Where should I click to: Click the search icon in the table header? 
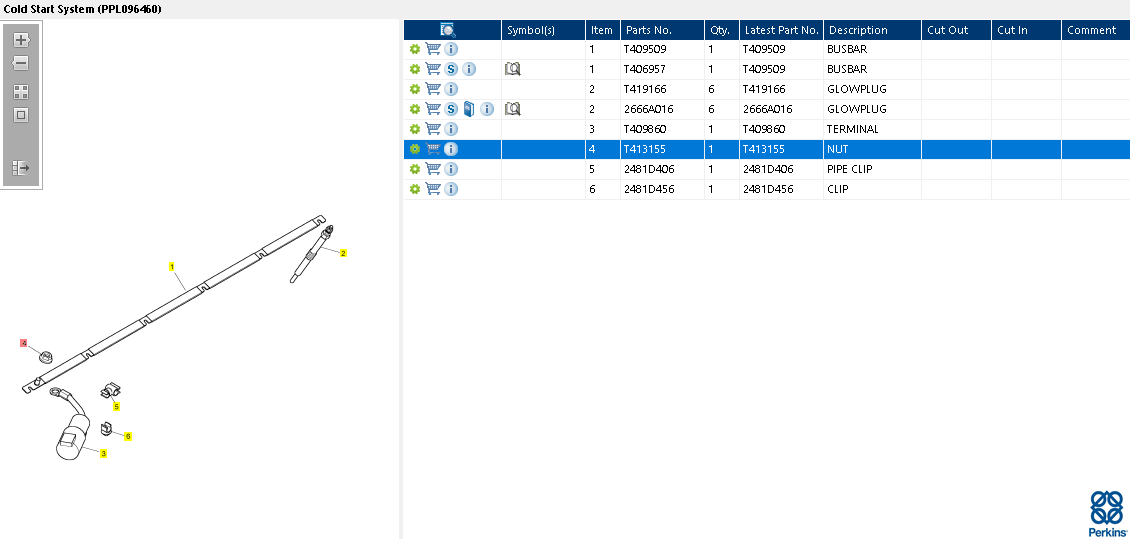point(448,30)
